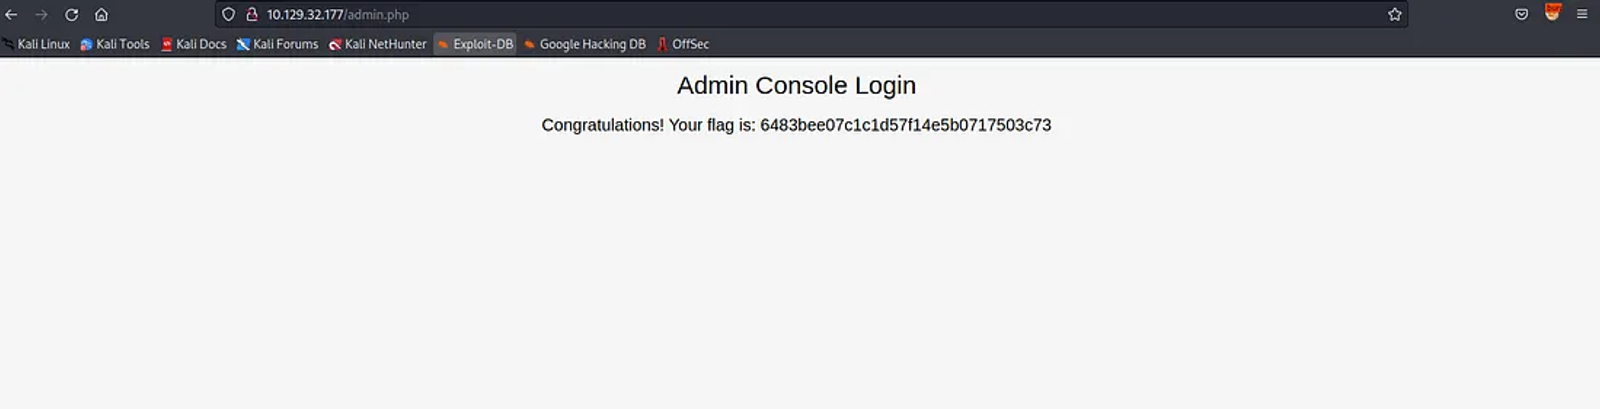Open the Exploit-DB bookmark
Screen dimensions: 1600x409
pos(475,44)
